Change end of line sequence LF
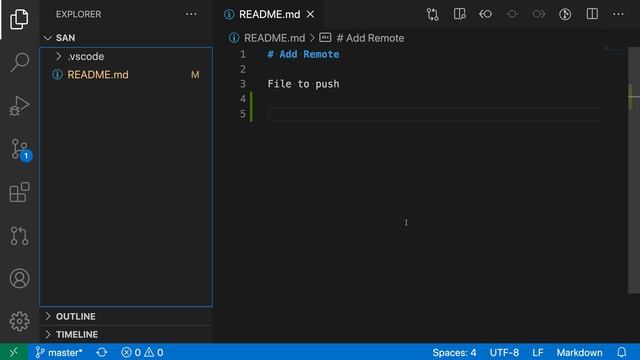This screenshot has width=640, height=360. 538,352
